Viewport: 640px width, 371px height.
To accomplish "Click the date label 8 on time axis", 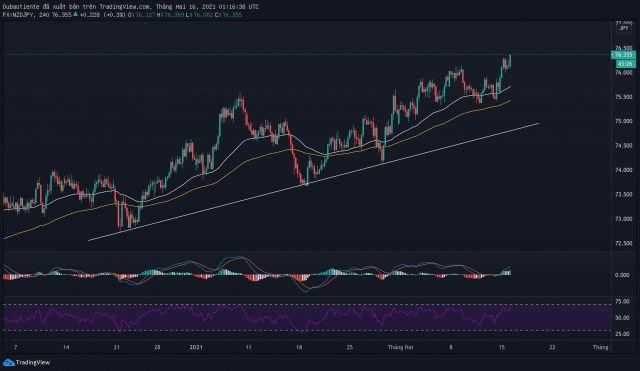I will [451, 347].
